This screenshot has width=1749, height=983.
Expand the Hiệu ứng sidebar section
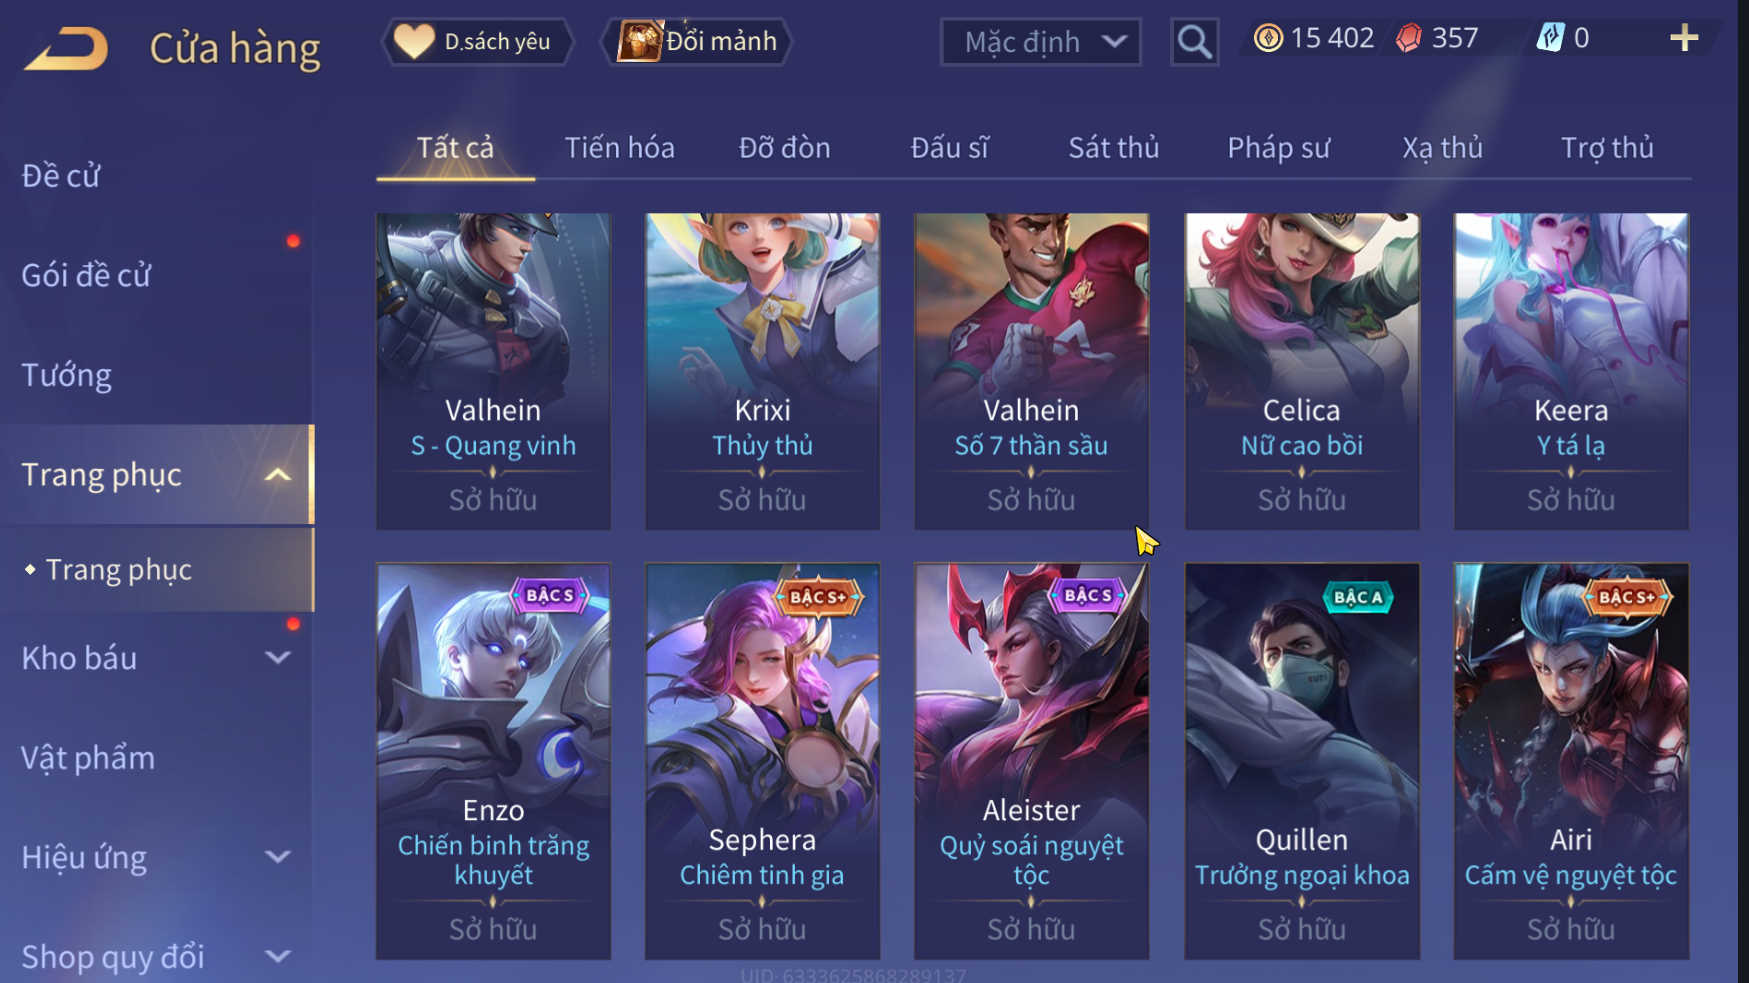[x=278, y=857]
